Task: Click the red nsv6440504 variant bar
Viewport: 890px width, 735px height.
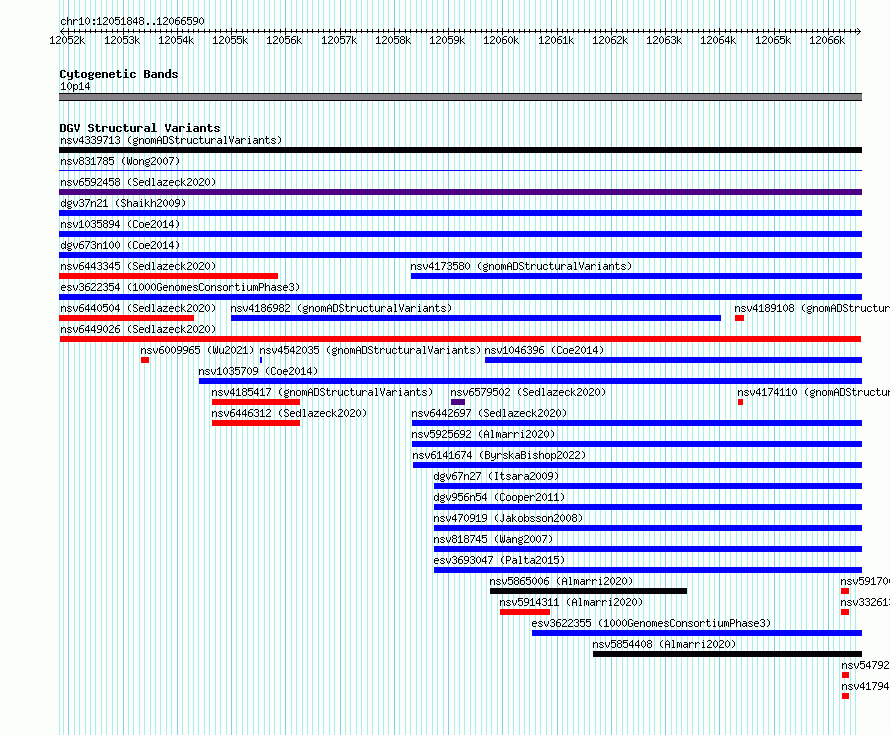Action: pos(127,318)
